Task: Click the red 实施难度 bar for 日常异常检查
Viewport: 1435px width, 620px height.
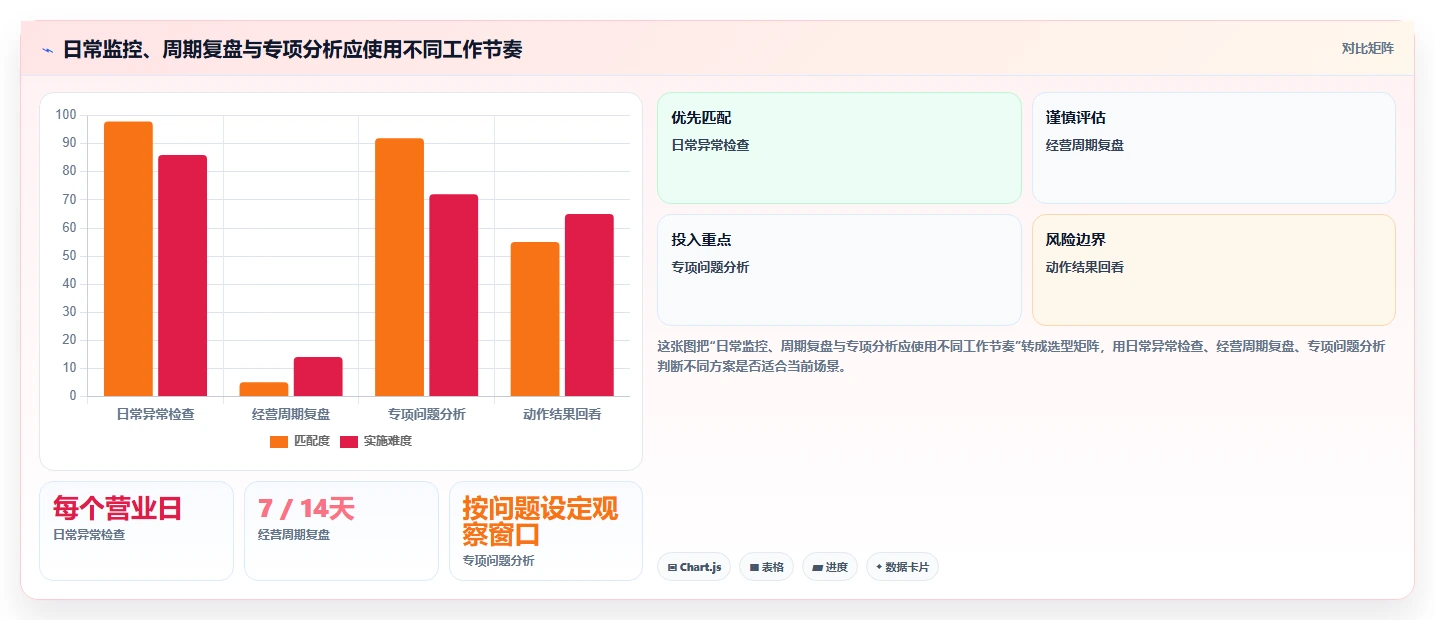Action: [182, 276]
